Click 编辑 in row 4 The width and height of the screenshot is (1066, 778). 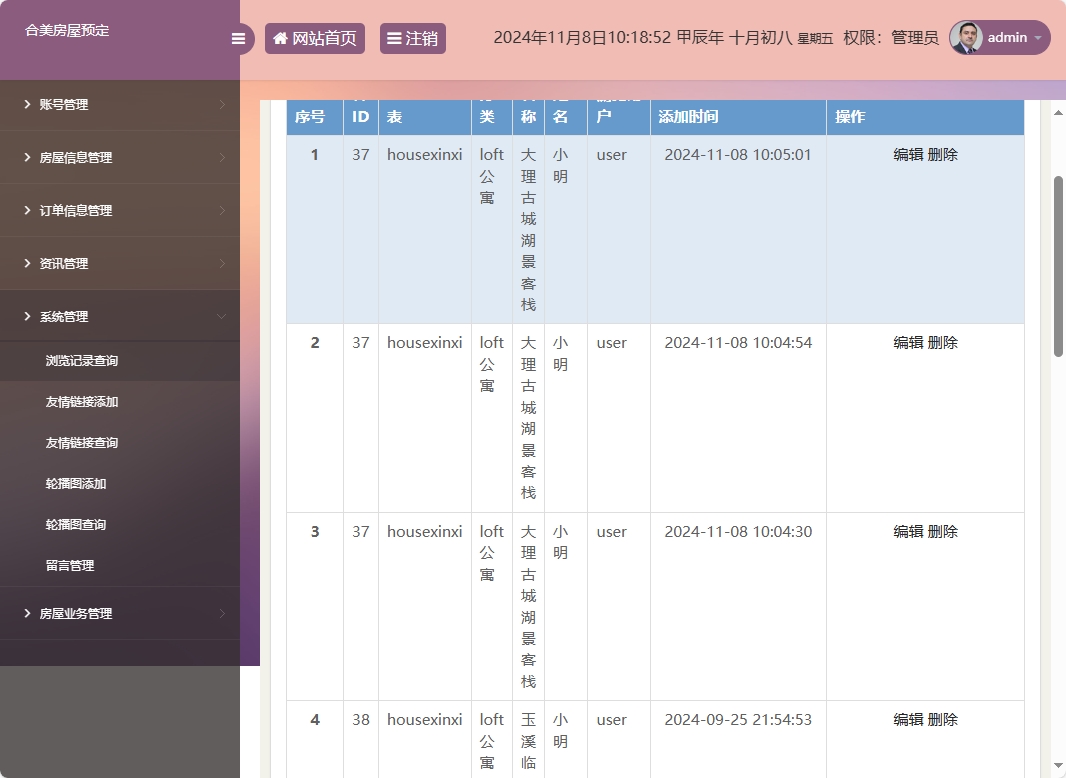pos(908,720)
